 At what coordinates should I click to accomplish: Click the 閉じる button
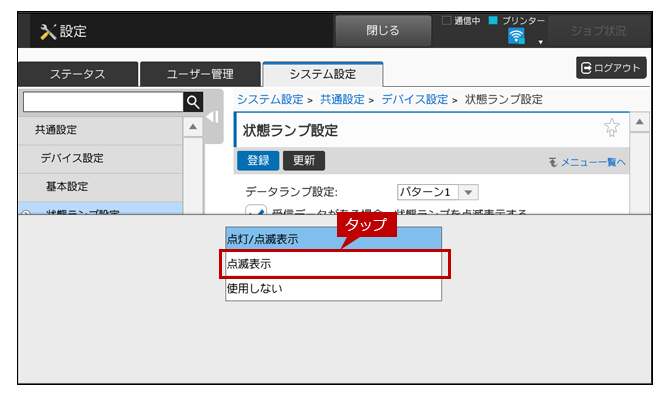383,30
